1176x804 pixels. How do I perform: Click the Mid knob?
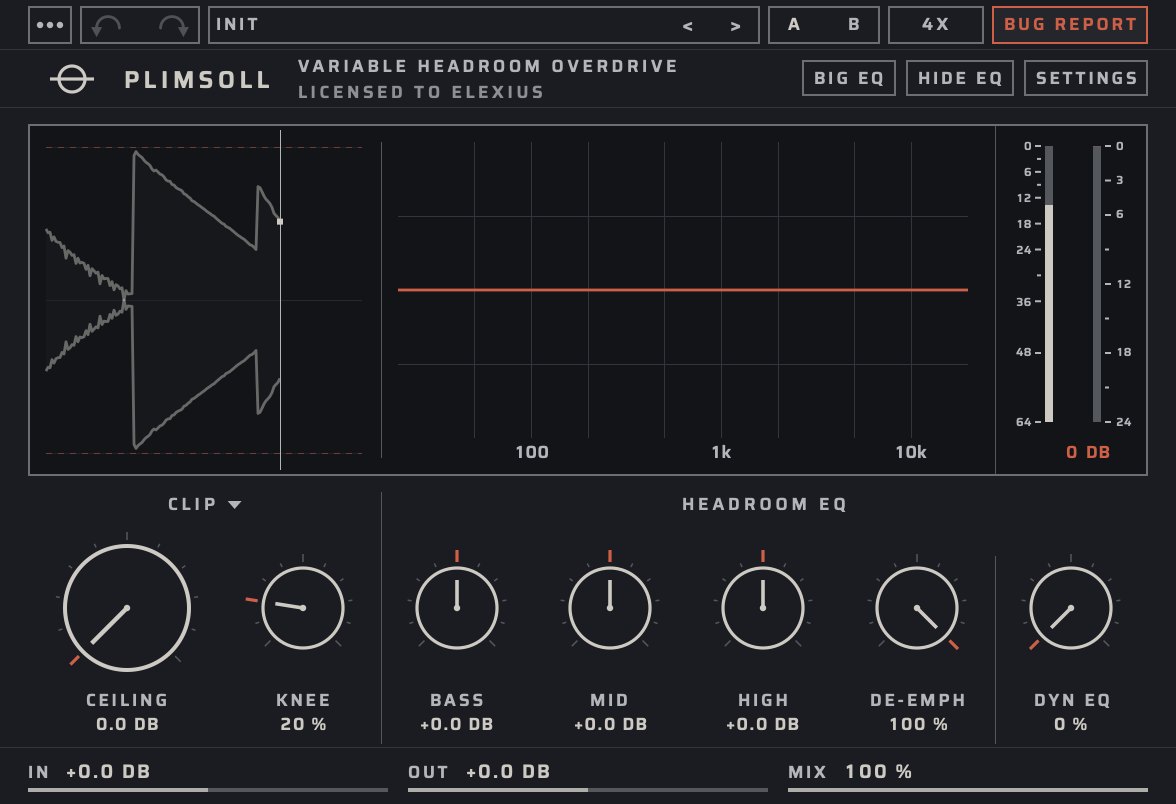point(610,608)
